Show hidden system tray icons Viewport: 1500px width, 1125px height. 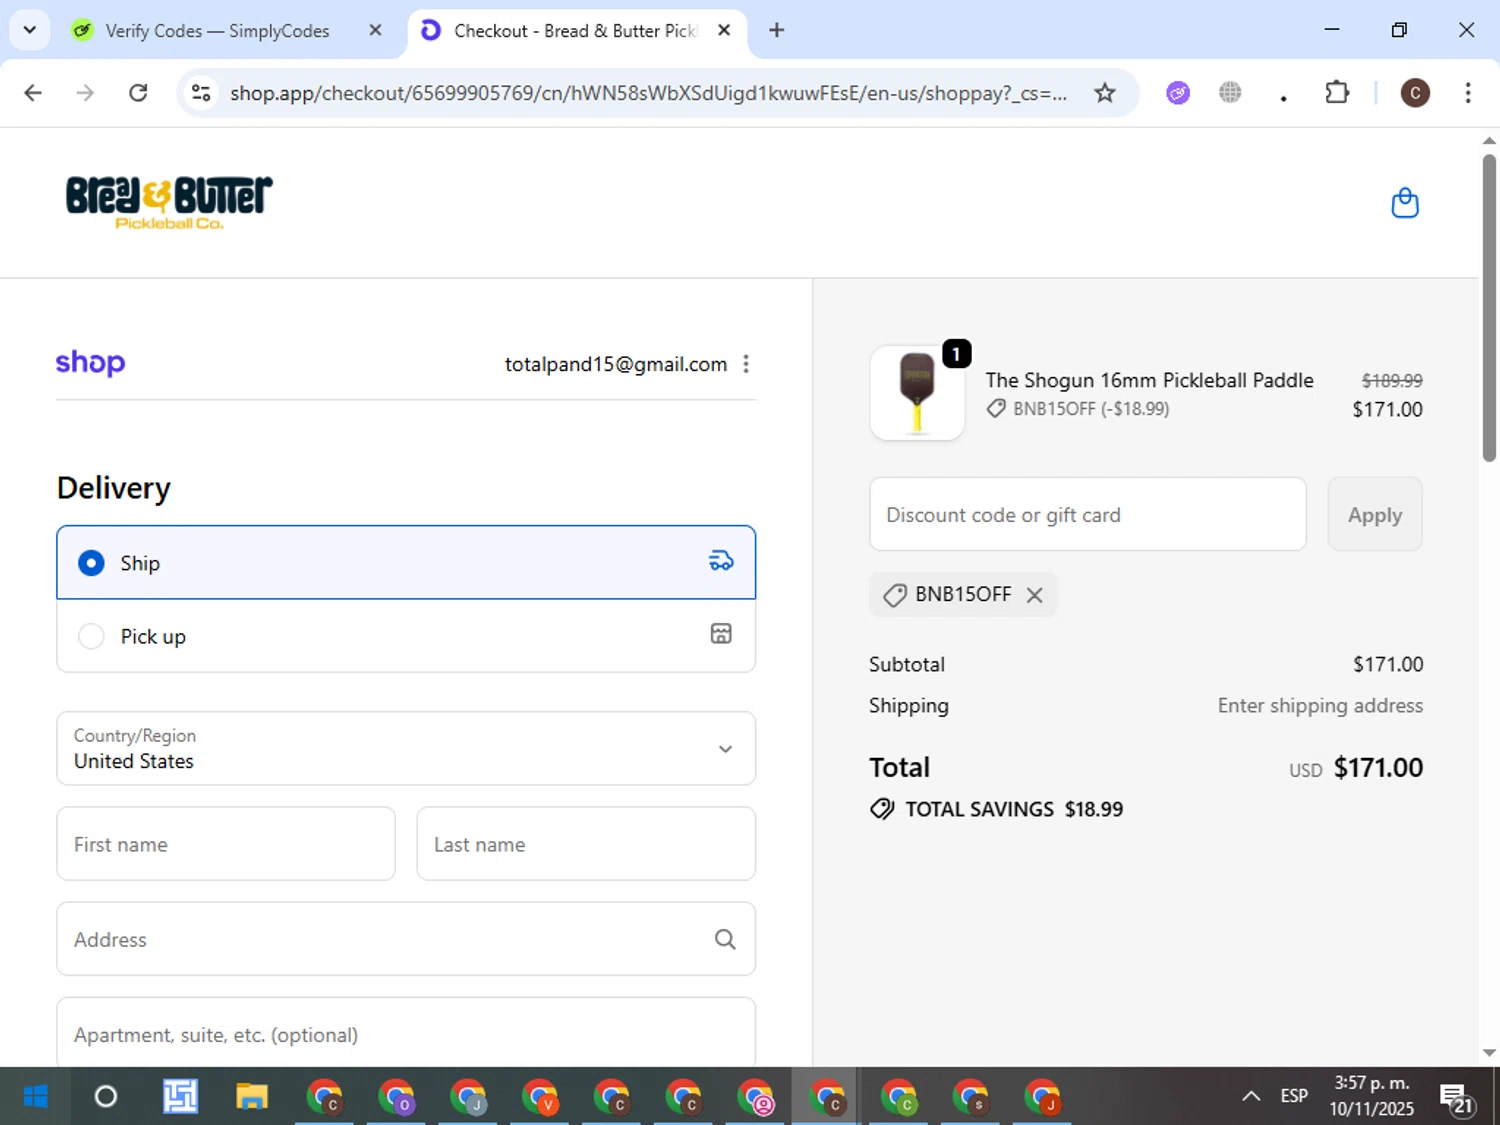pyautogui.click(x=1251, y=1096)
